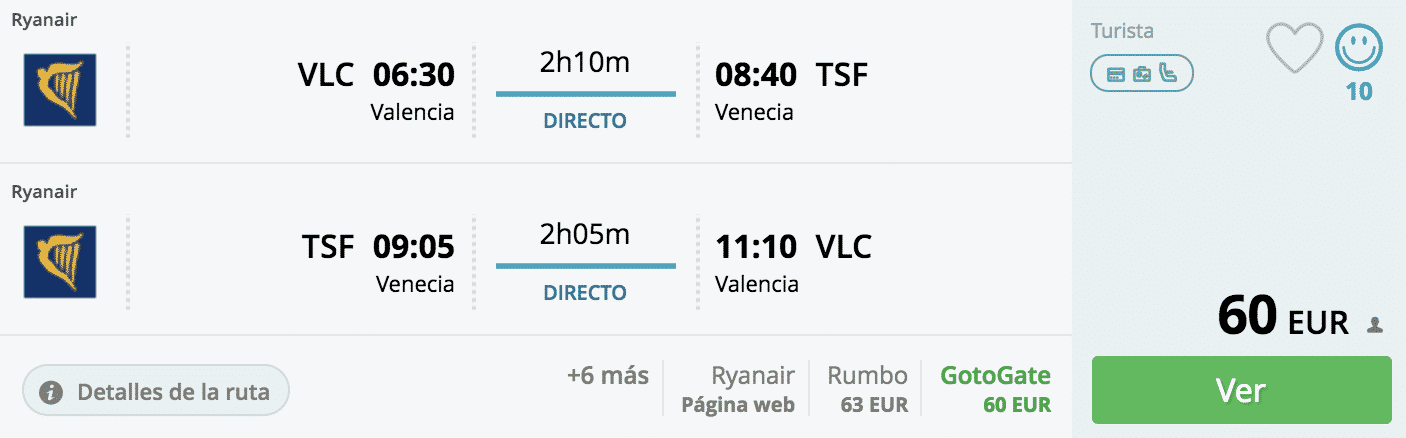Image resolution: width=1406 pixels, height=438 pixels.
Task: Toggle the heart favorite icon
Action: 1295,48
